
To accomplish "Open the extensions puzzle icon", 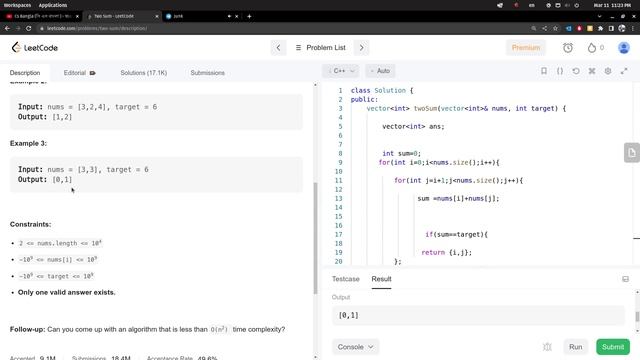I will point(600,28).
